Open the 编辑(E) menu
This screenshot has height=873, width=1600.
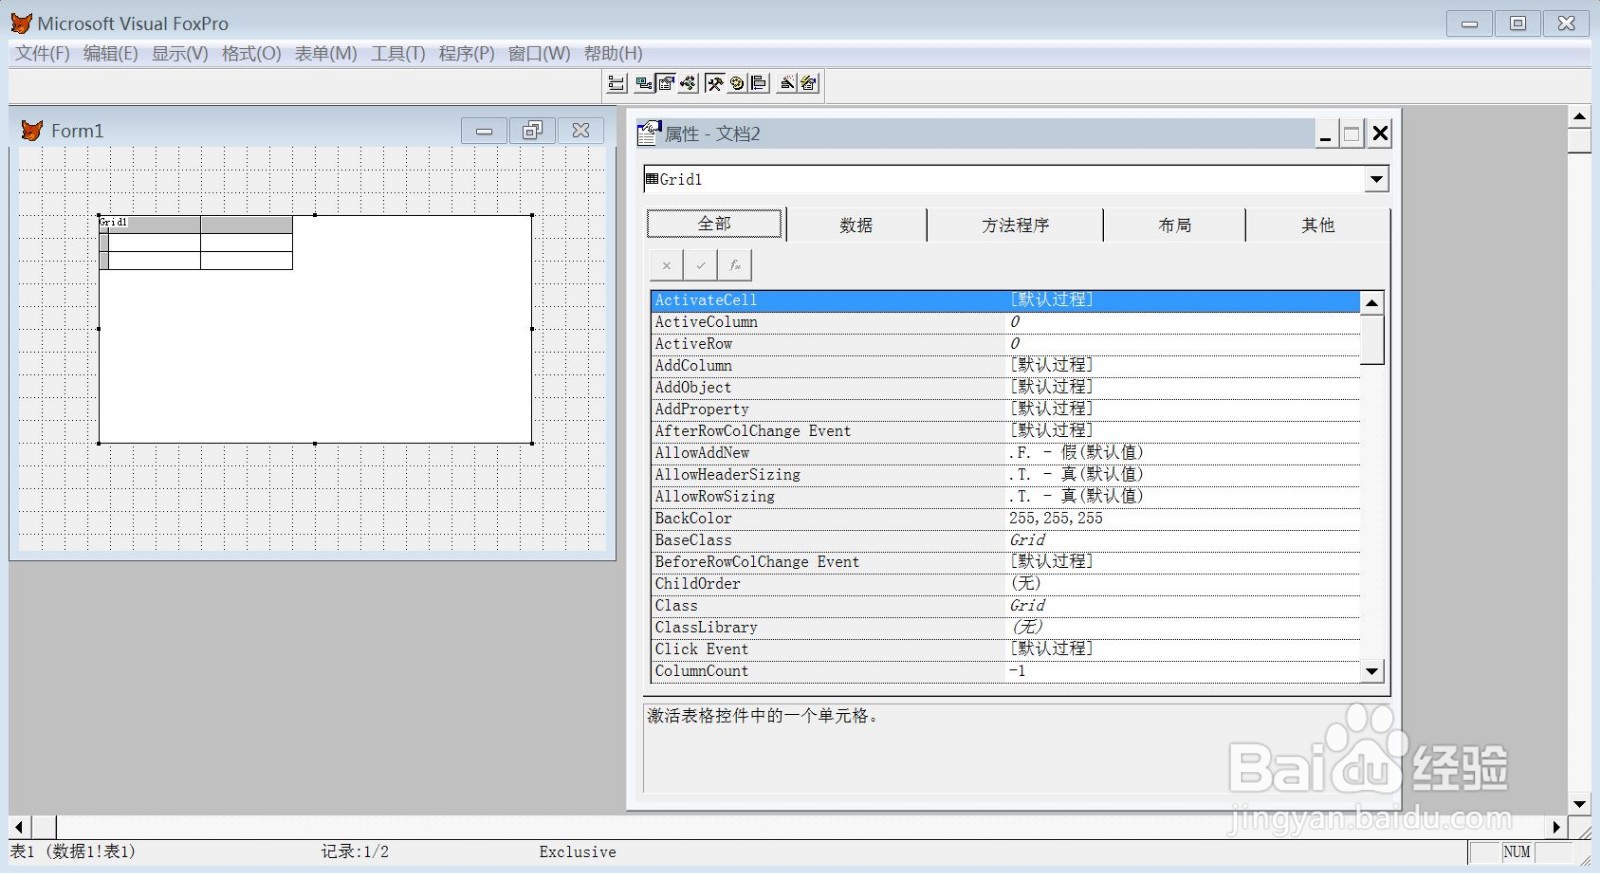point(111,53)
